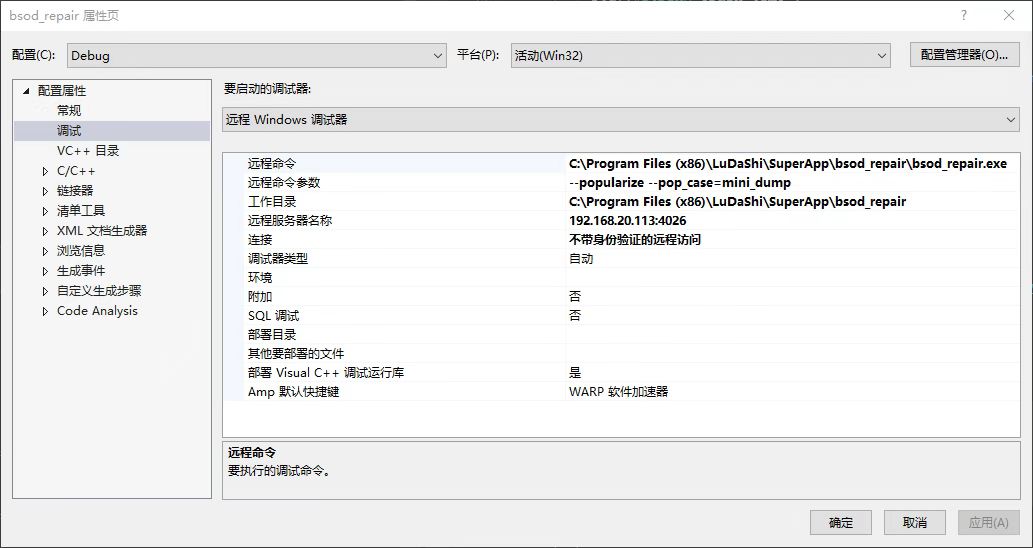Expand the C/C++ tree node
The width and height of the screenshot is (1033, 548).
pyautogui.click(x=45, y=171)
